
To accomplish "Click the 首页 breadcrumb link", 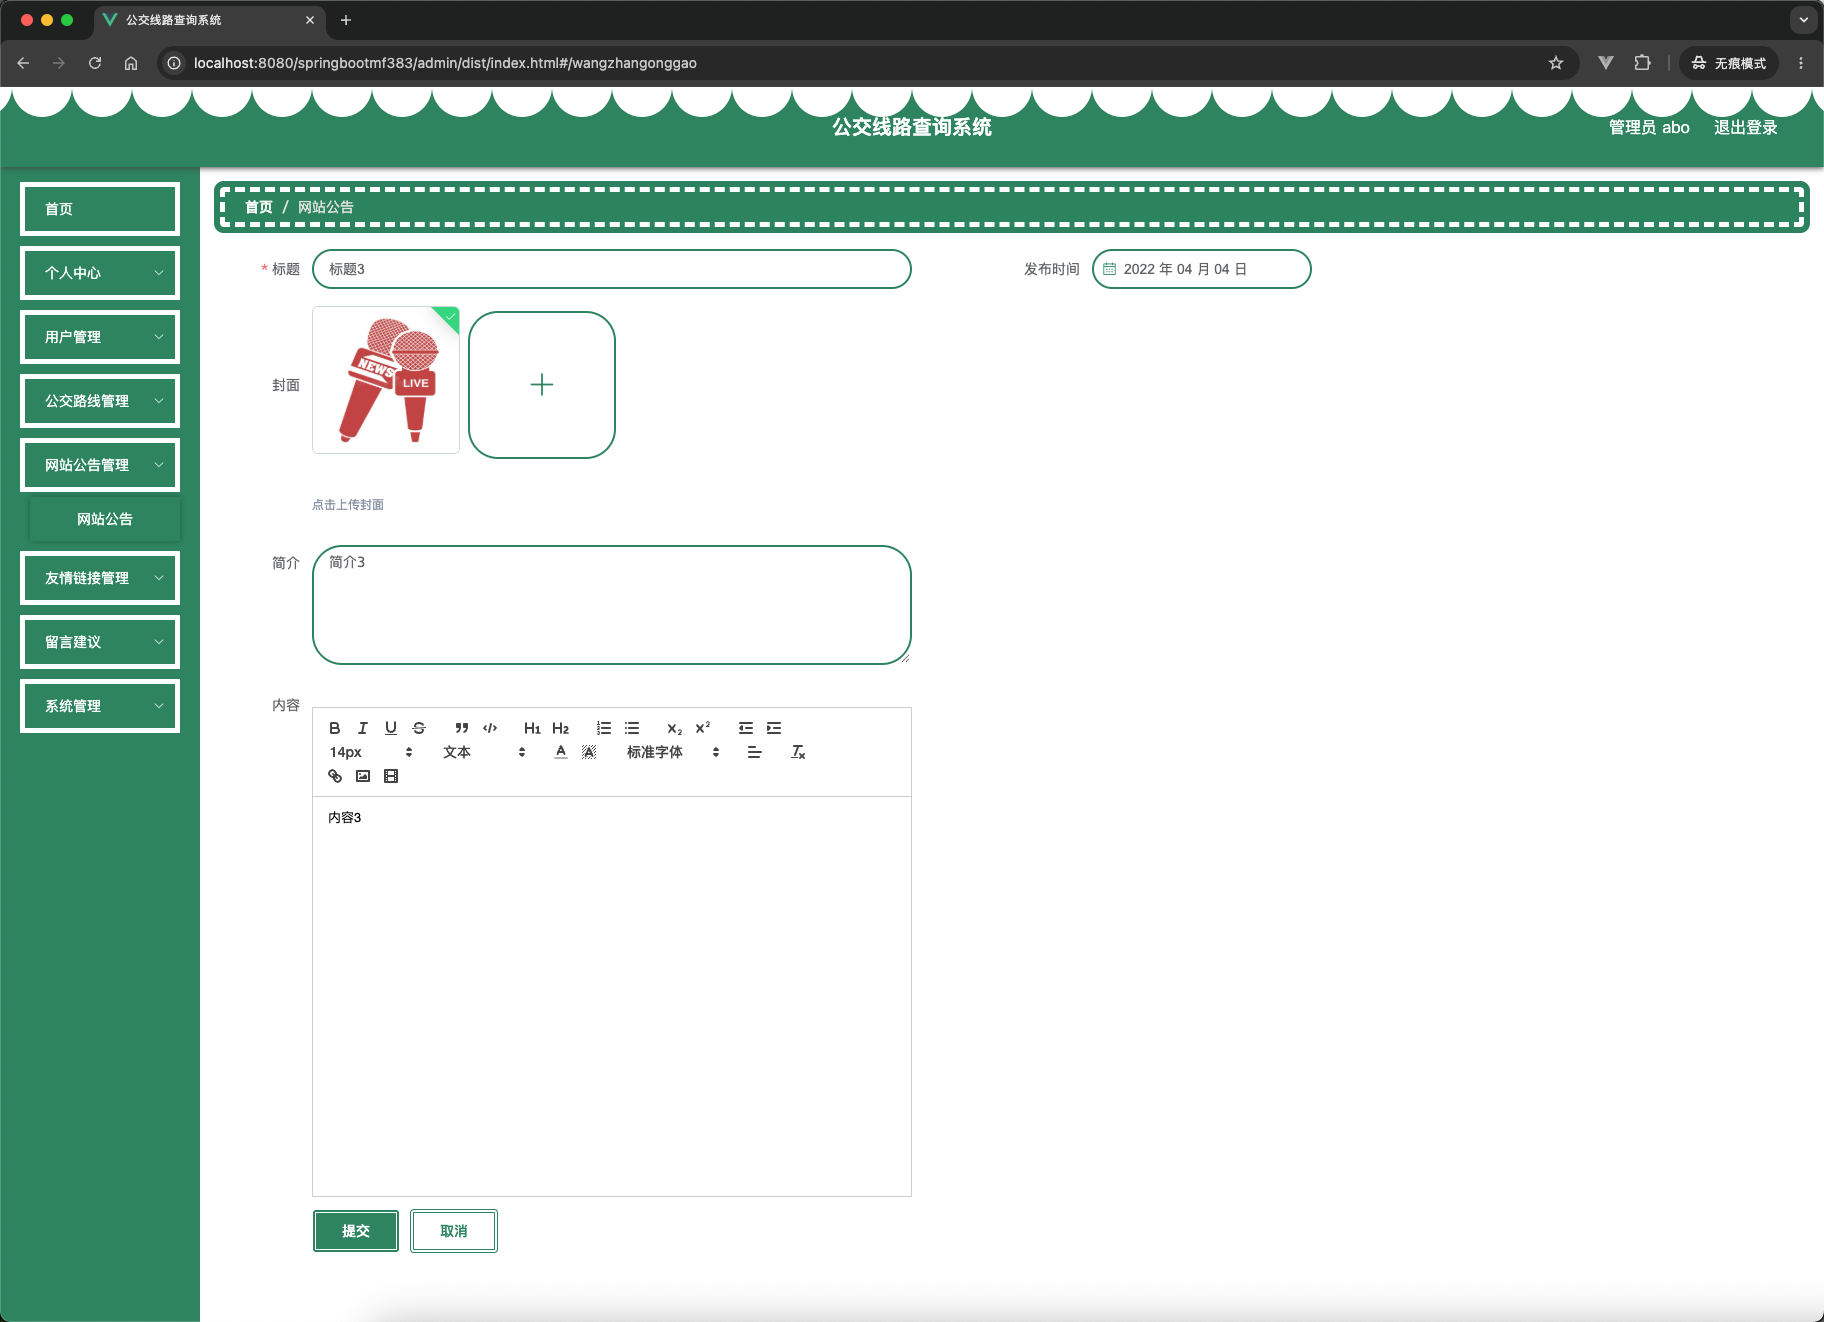I will click(259, 207).
